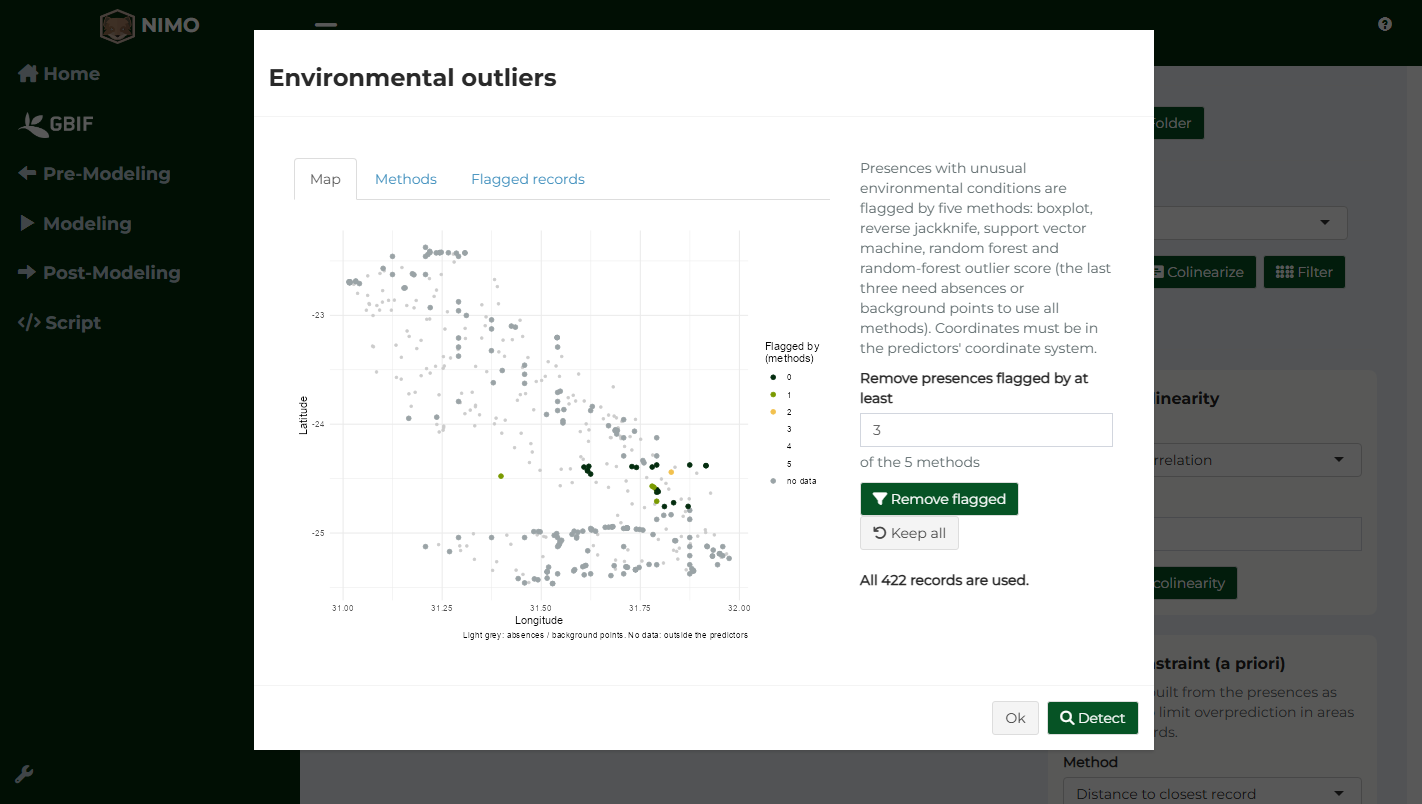1422x804 pixels.
Task: Click the background input field above the colinearity button
Action: pyautogui.click(x=1258, y=534)
